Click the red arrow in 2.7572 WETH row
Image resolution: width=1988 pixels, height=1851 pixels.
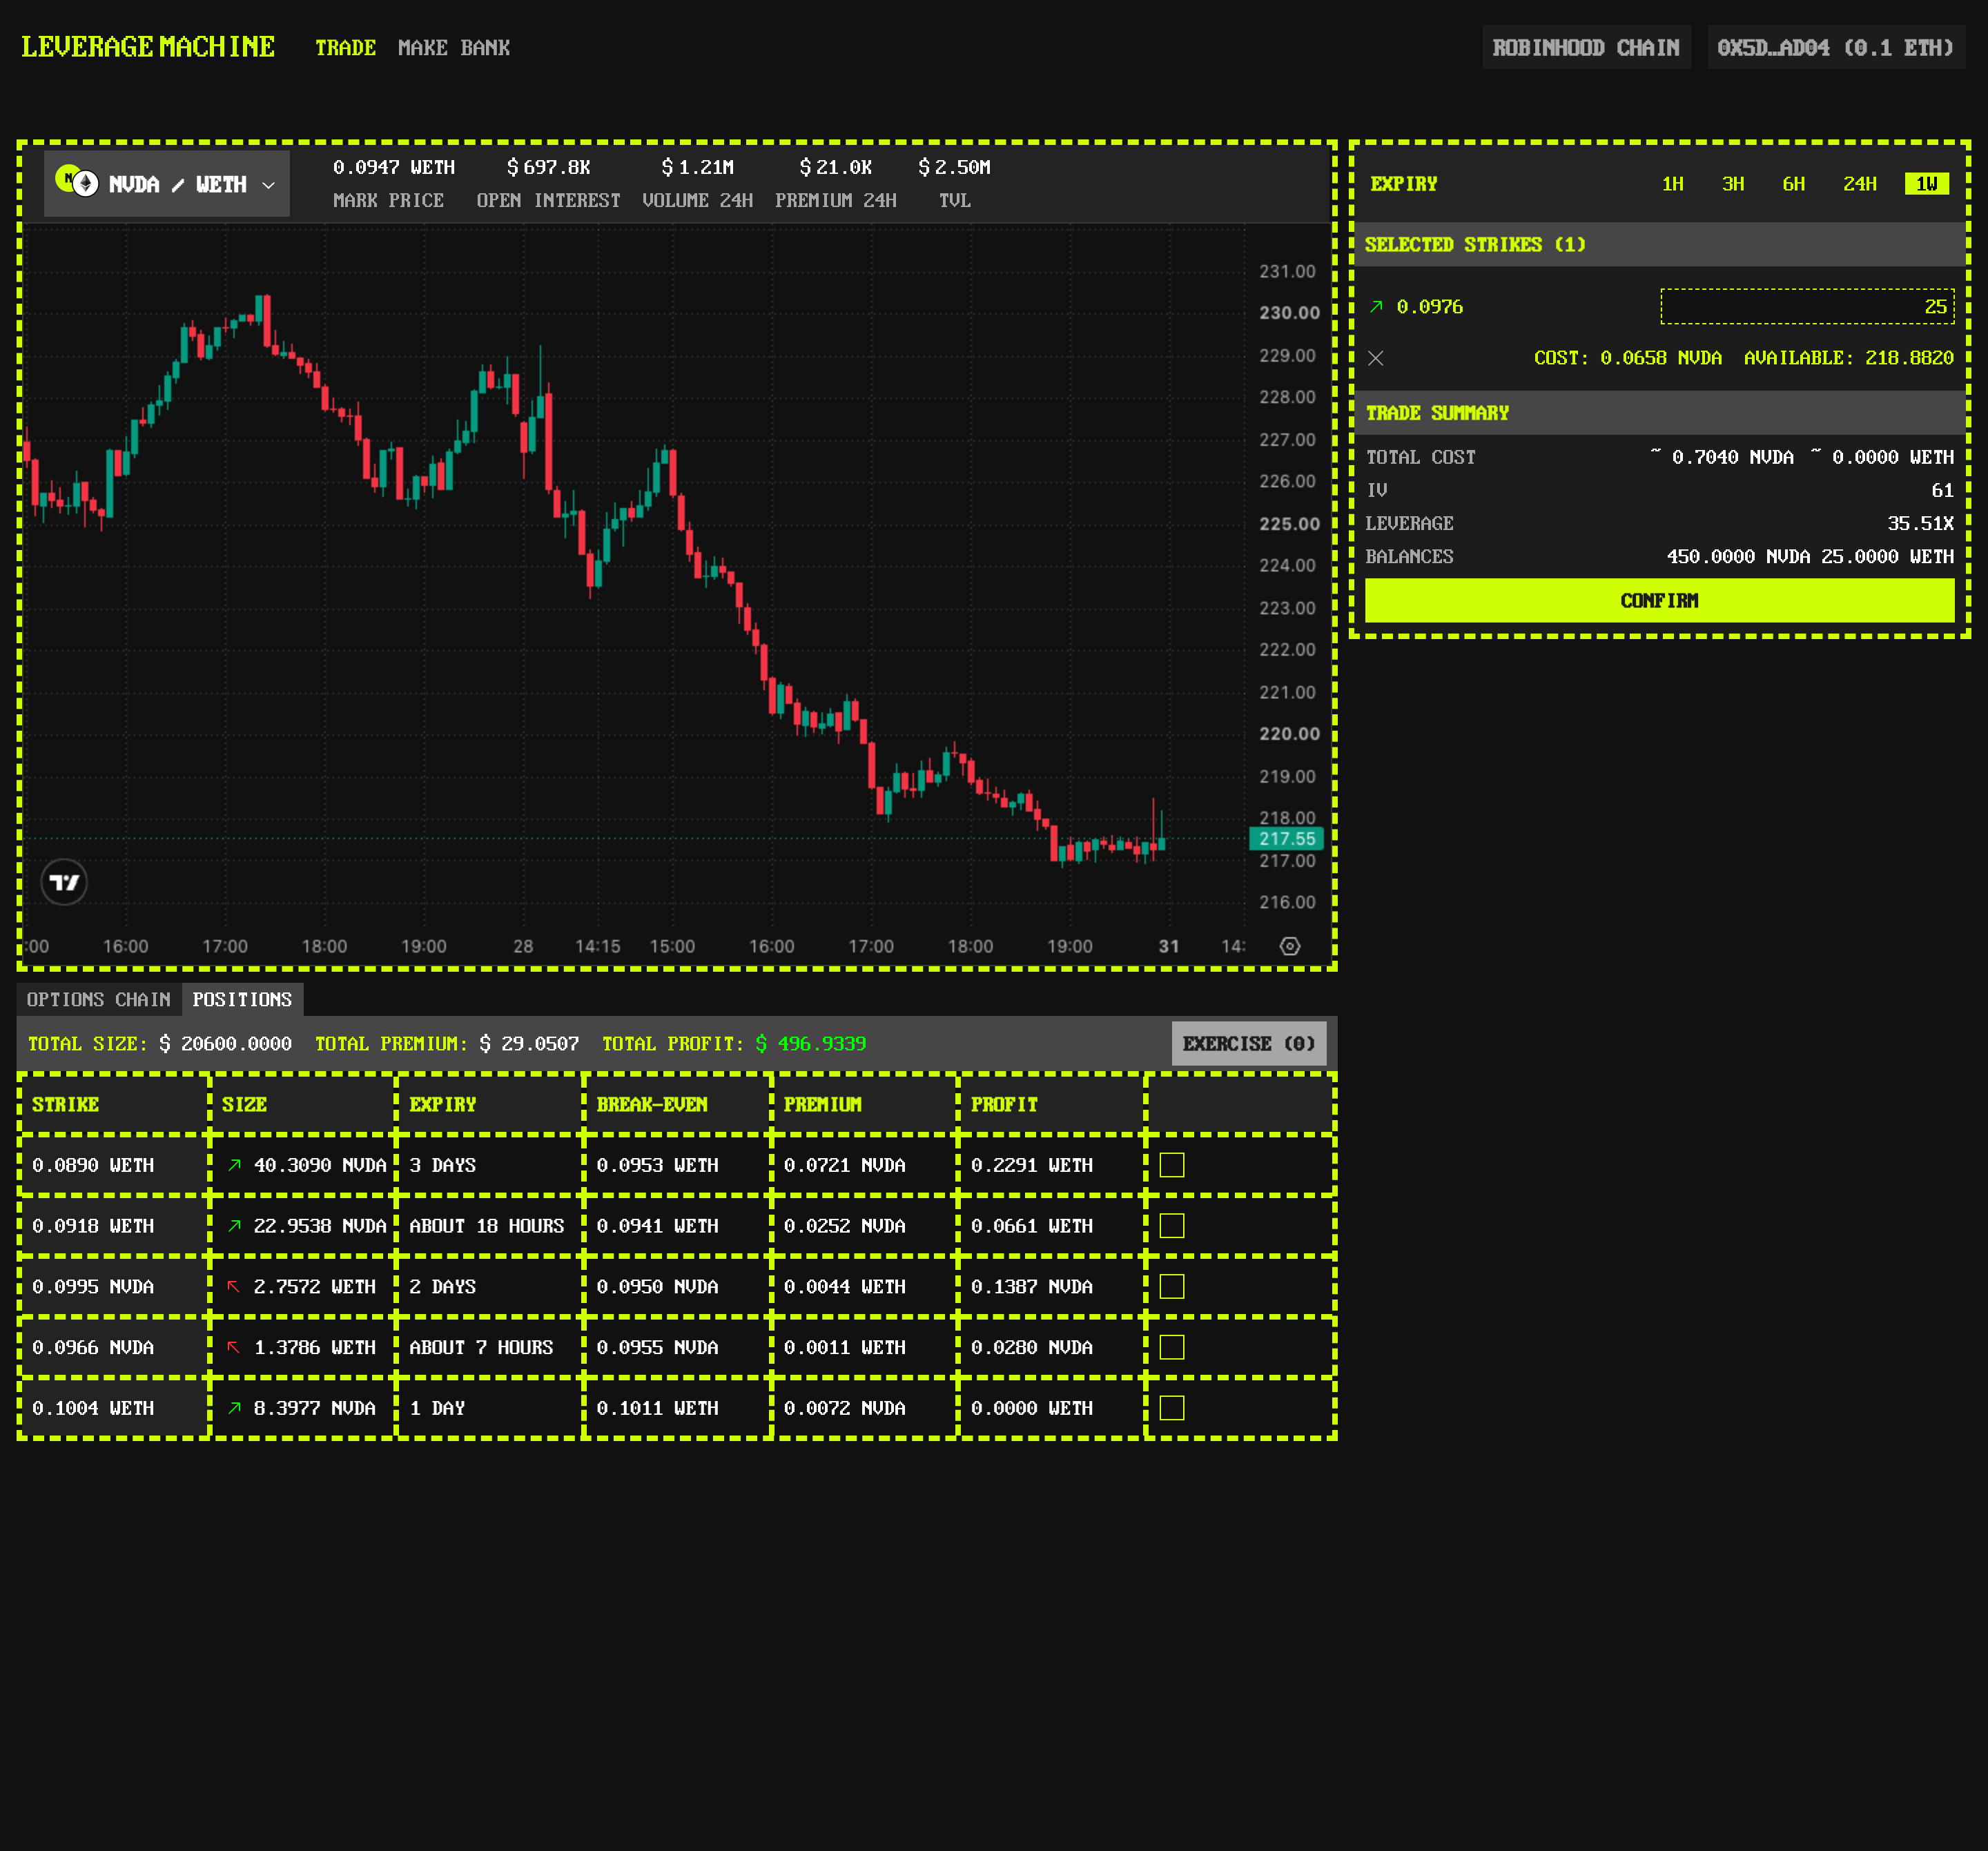click(234, 1287)
